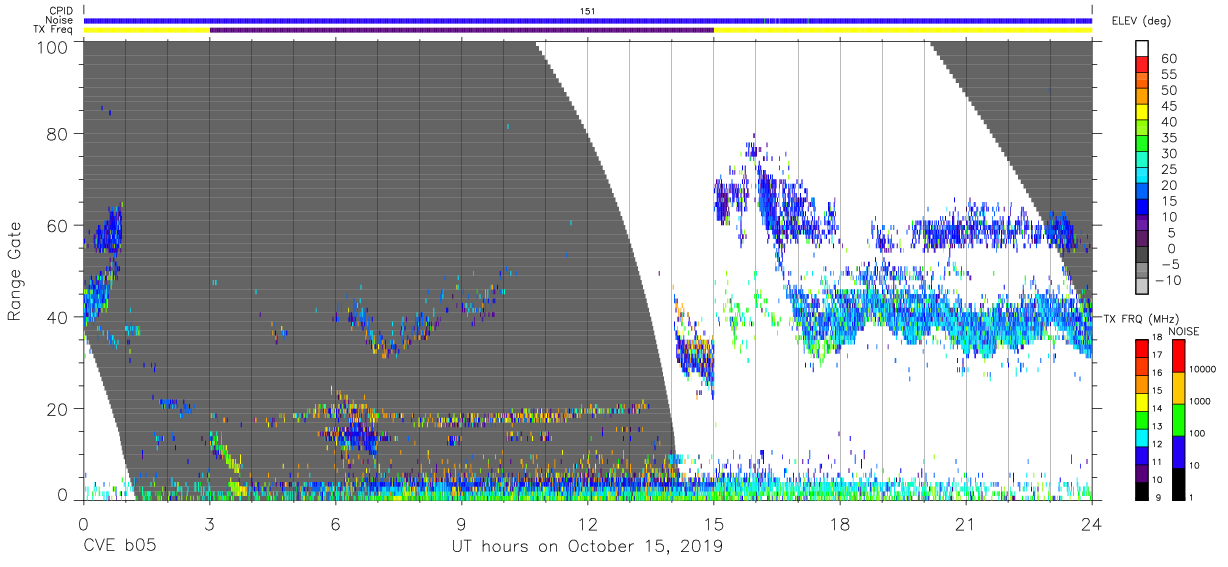The image size is (1228, 567).
Task: Click the 80 tick on the Range Gate axis
Action: 60,133
